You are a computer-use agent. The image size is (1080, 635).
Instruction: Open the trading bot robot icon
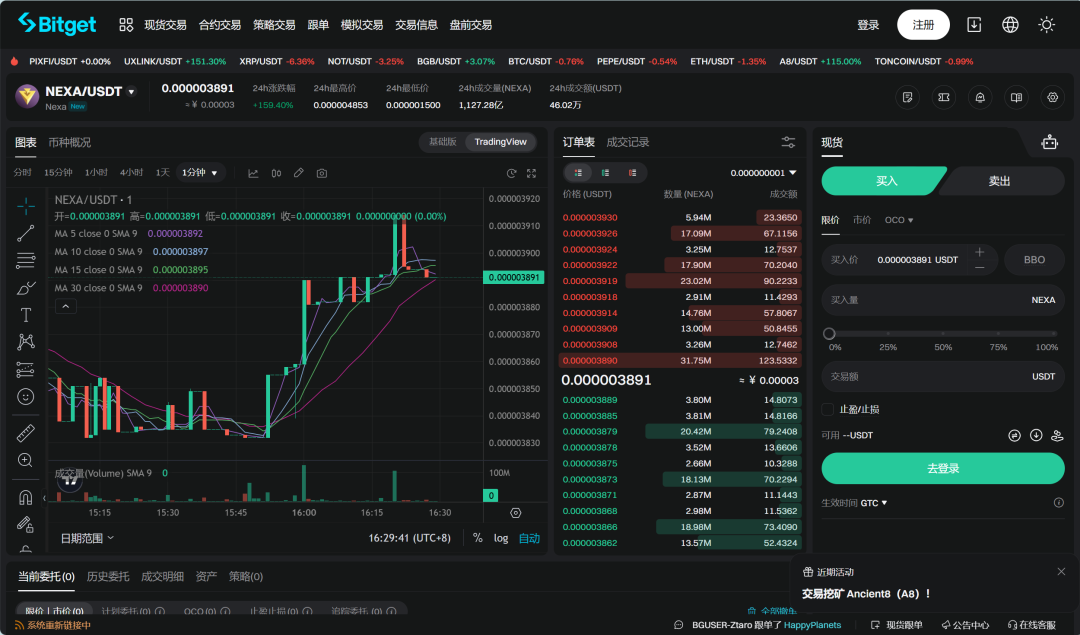point(1050,143)
